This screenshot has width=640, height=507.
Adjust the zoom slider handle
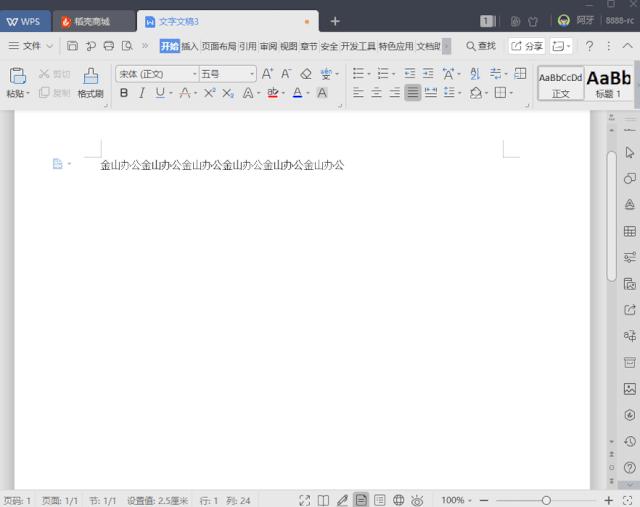click(x=546, y=500)
